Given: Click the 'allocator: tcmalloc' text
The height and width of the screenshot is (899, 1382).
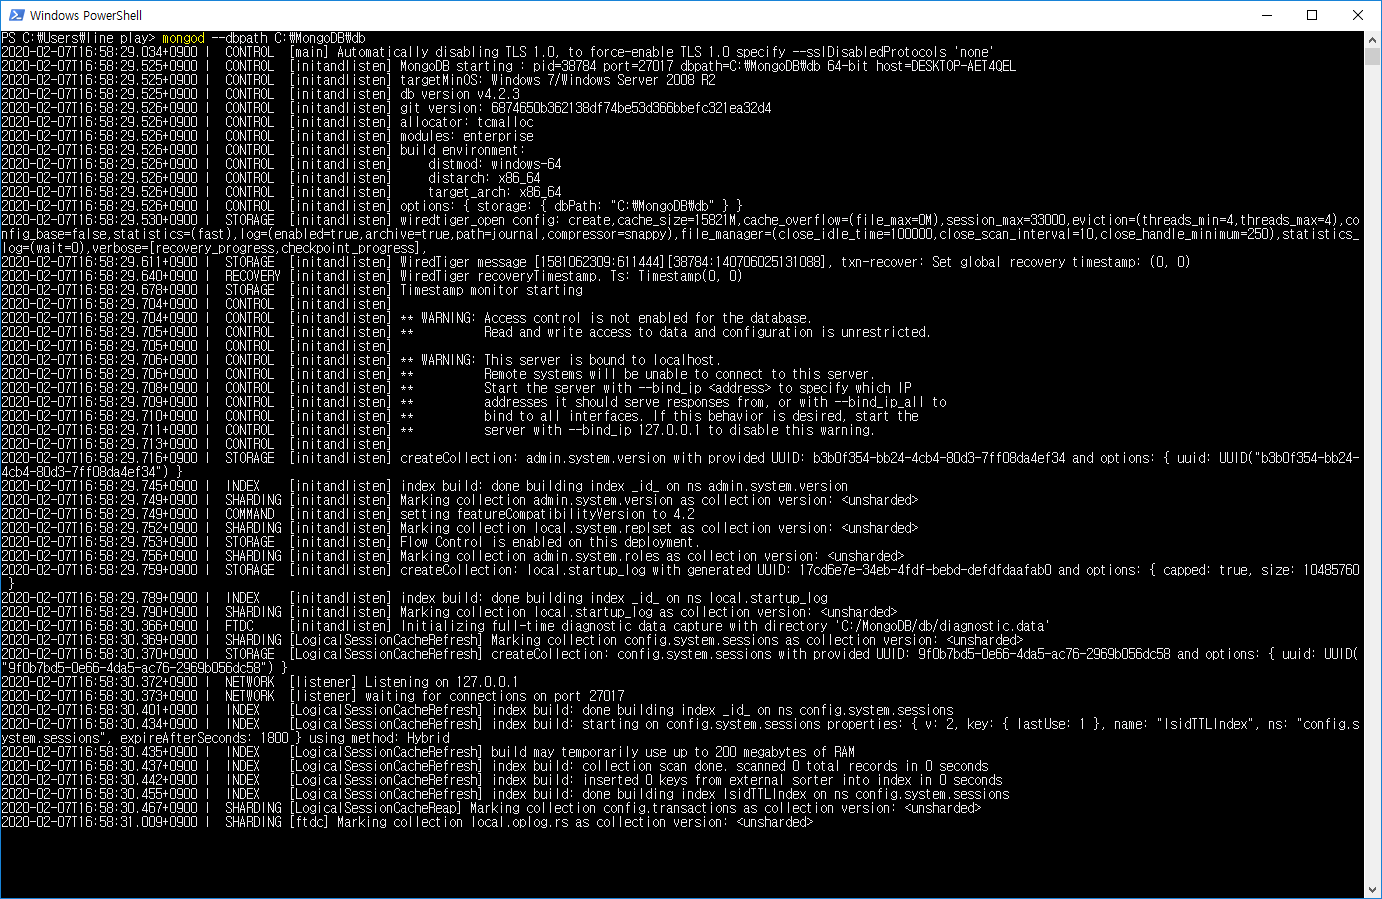Looking at the screenshot, I should coord(467,122).
